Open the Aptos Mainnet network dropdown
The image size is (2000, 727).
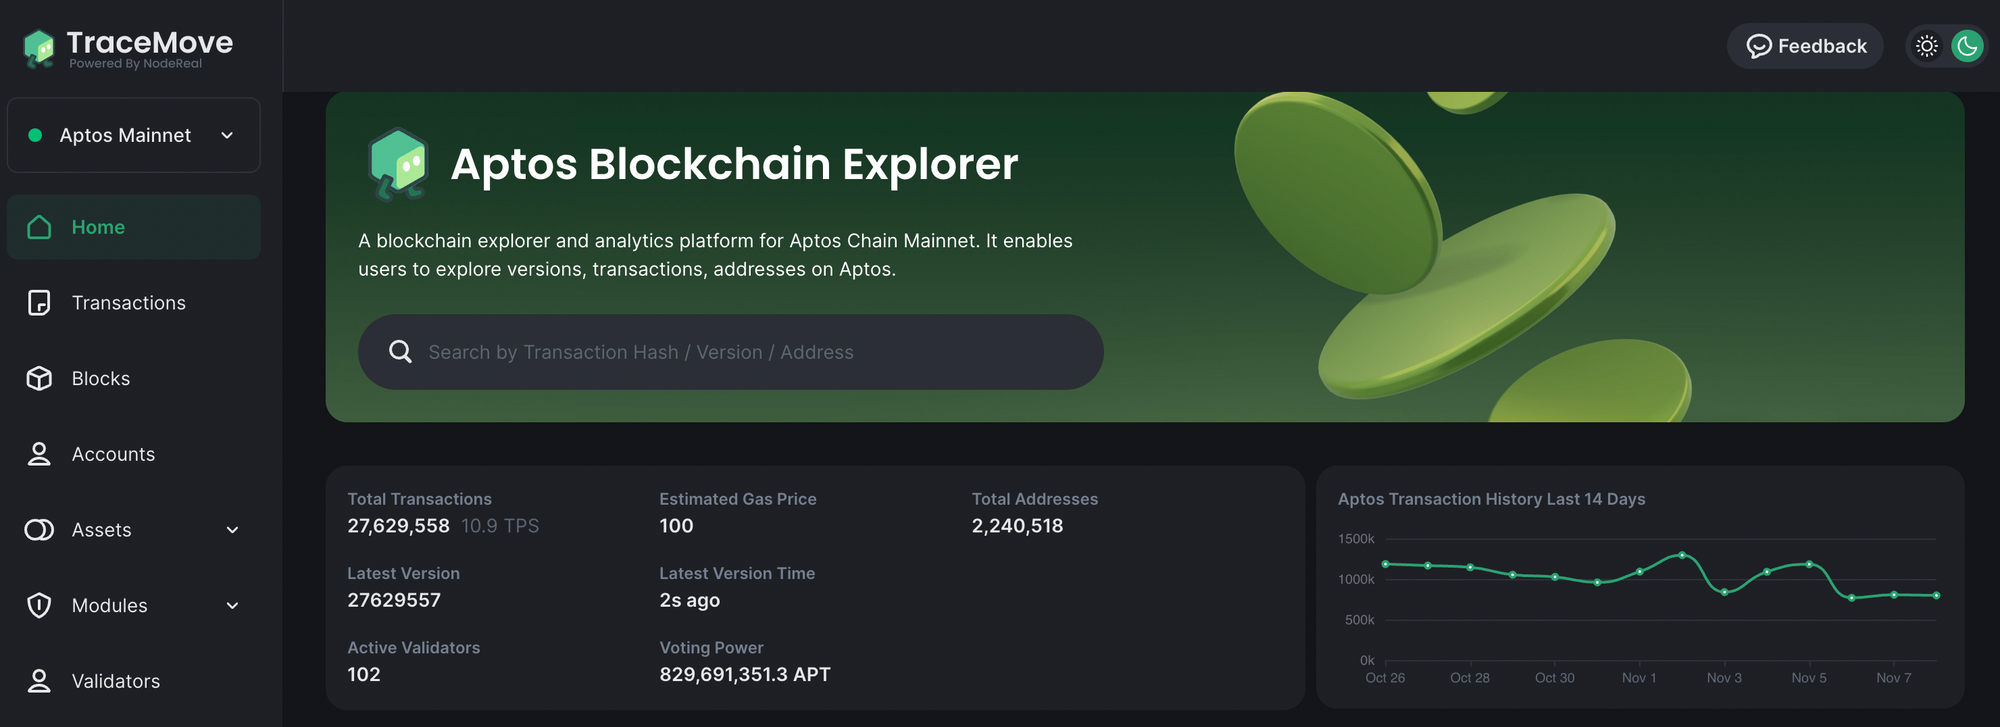tap(134, 135)
